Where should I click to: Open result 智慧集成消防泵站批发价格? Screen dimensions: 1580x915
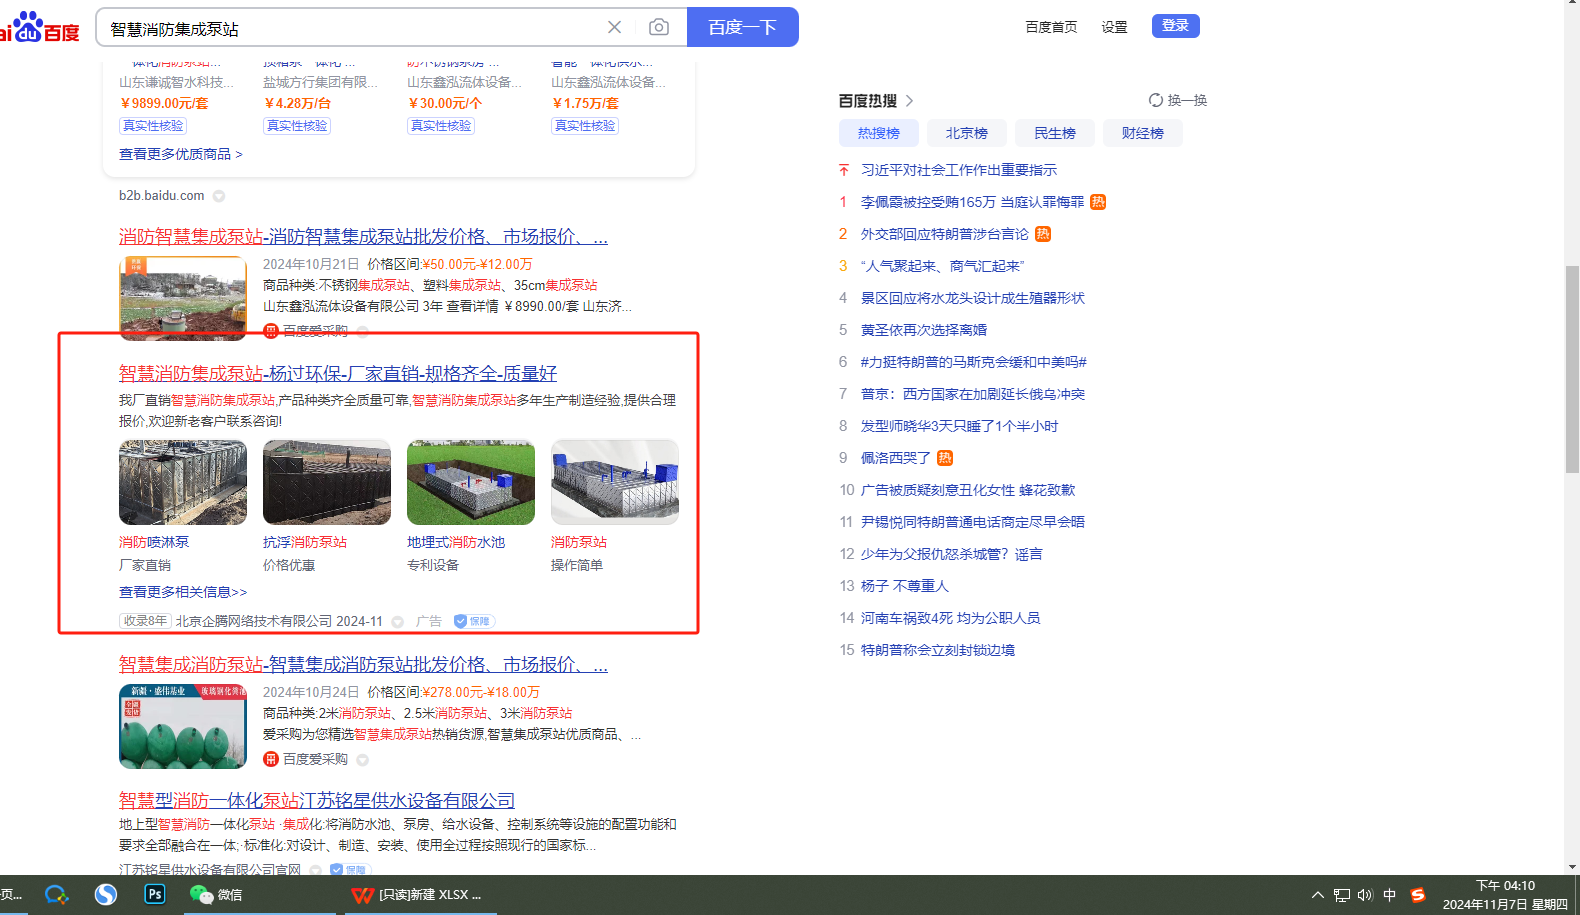[363, 665]
